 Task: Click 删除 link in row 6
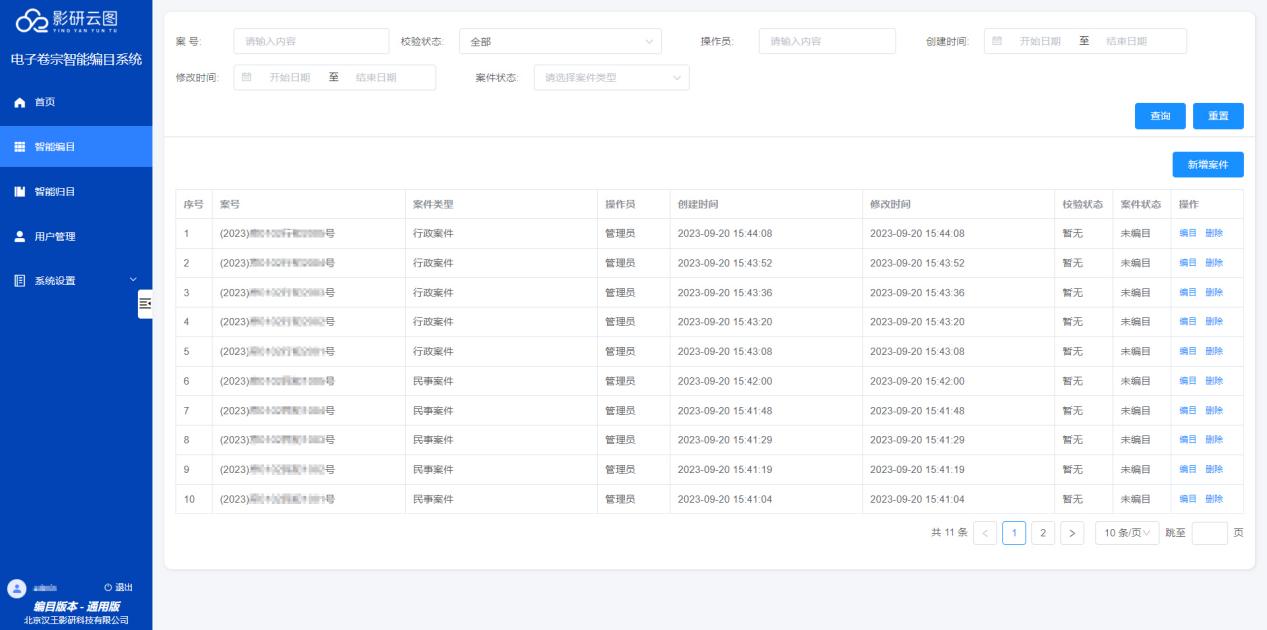pyautogui.click(x=1213, y=381)
